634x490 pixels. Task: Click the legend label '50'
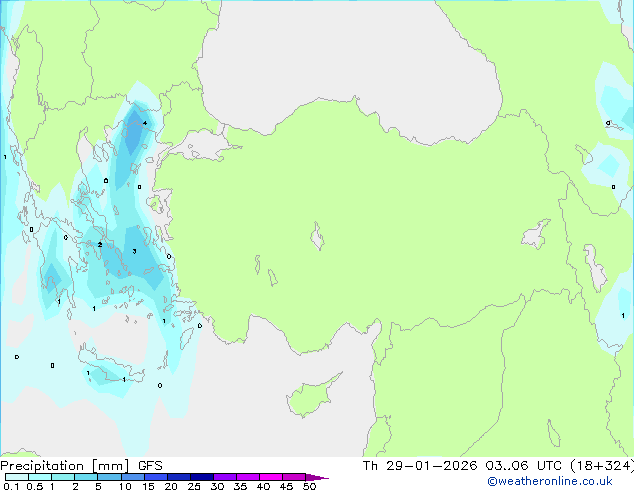[309, 486]
